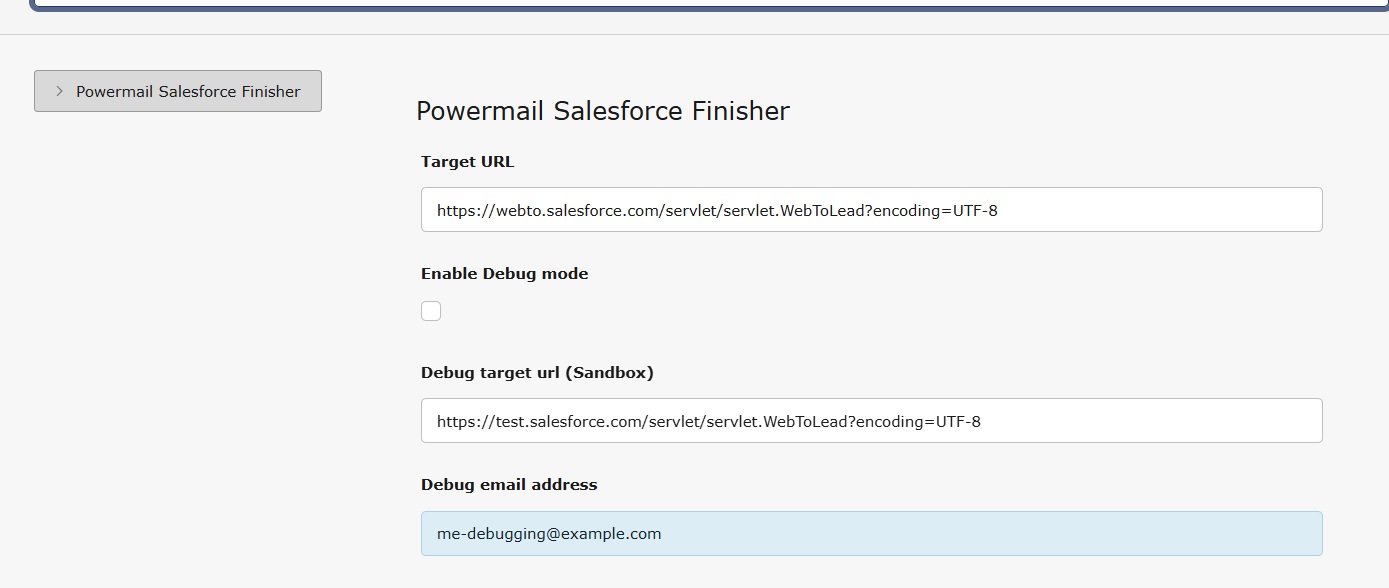Open the Powermail Salesforce Finisher sidebar item
This screenshot has width=1389, height=588.
[x=178, y=91]
